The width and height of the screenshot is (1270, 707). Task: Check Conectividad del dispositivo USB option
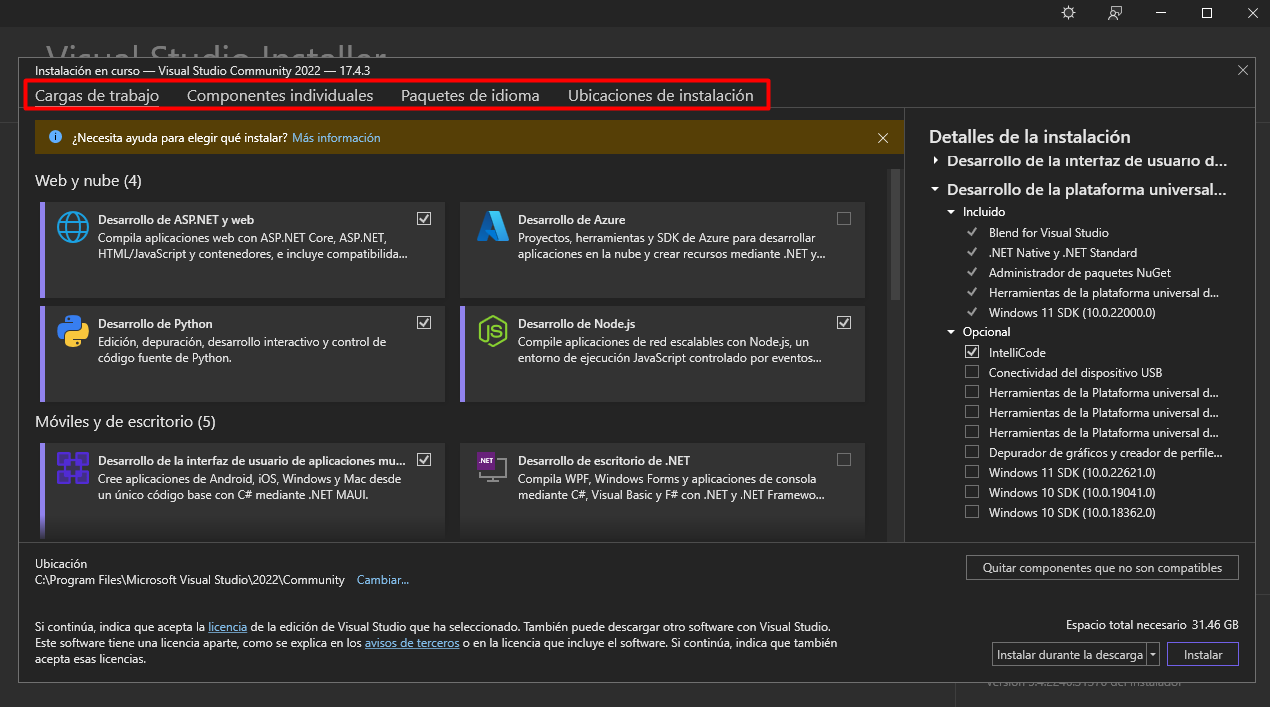[x=972, y=372]
